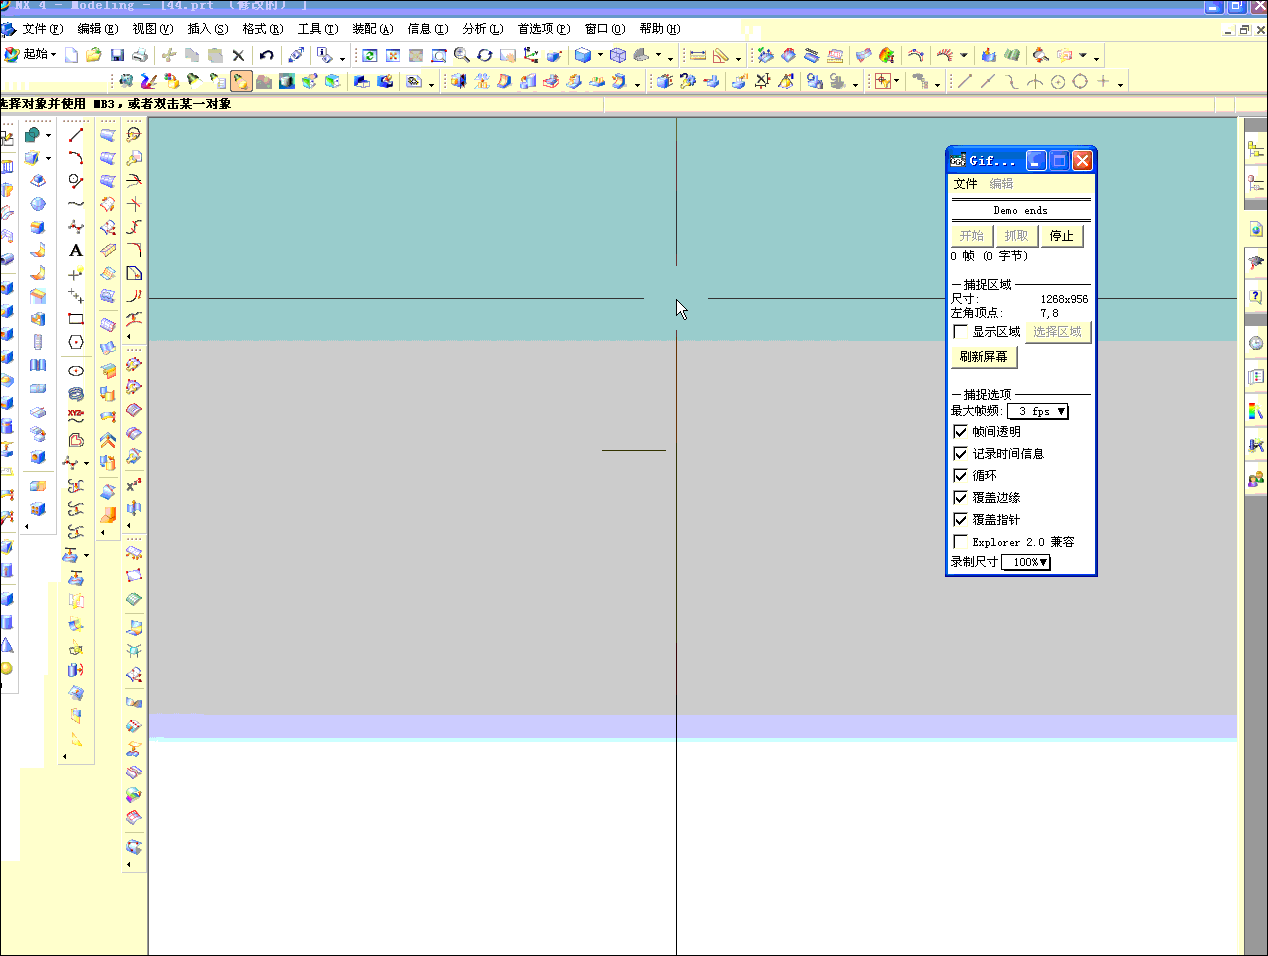The height and width of the screenshot is (956, 1268).
Task: Expand the selection filter crosshair dropdown arrow
Action: coord(897,82)
